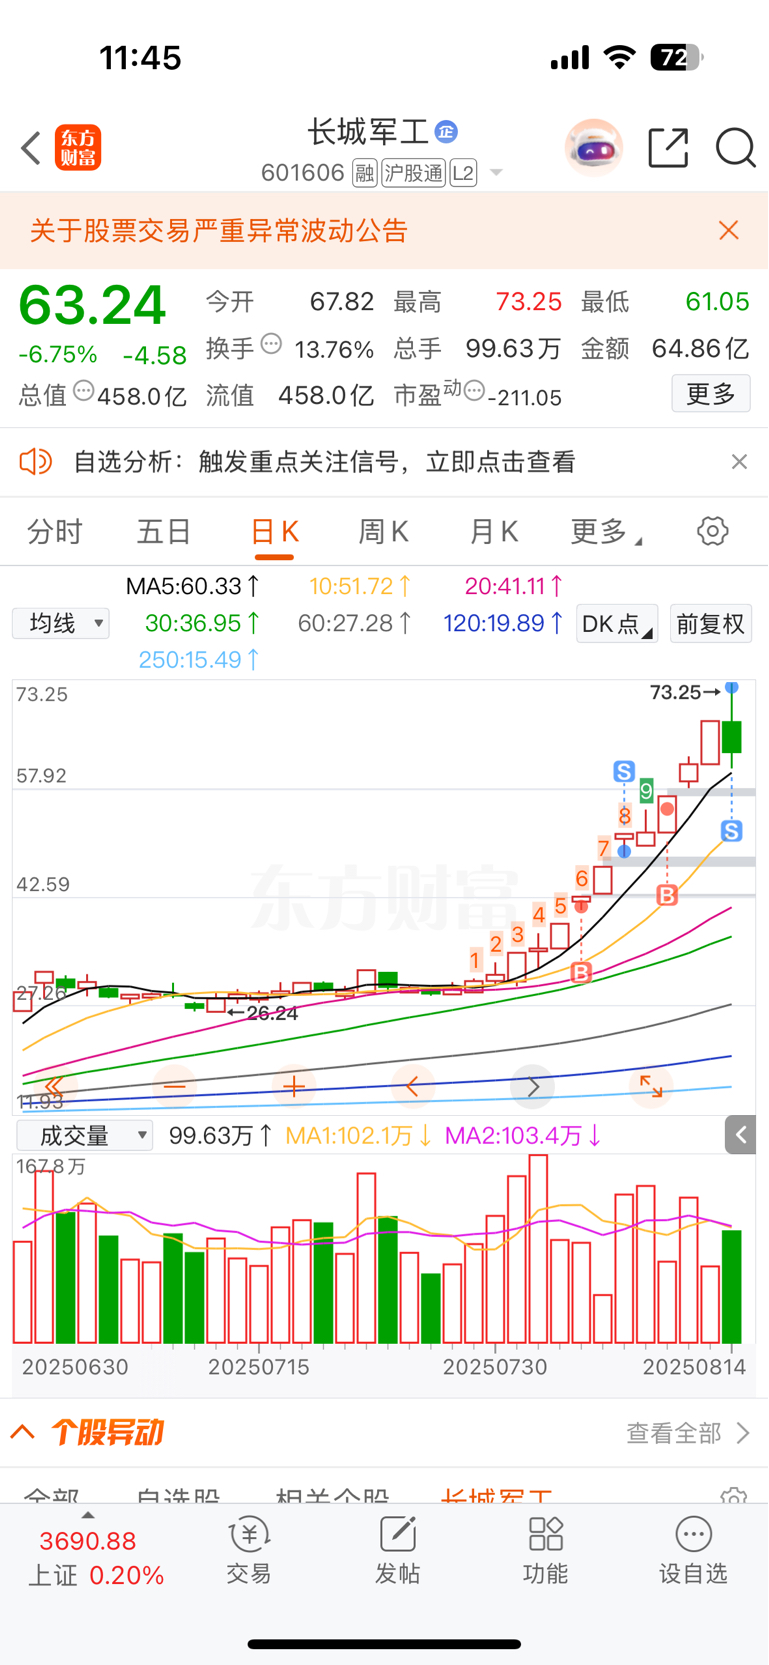This screenshot has width=769, height=1665.
Task: Tap the lower B buy marker
Action: coord(581,972)
